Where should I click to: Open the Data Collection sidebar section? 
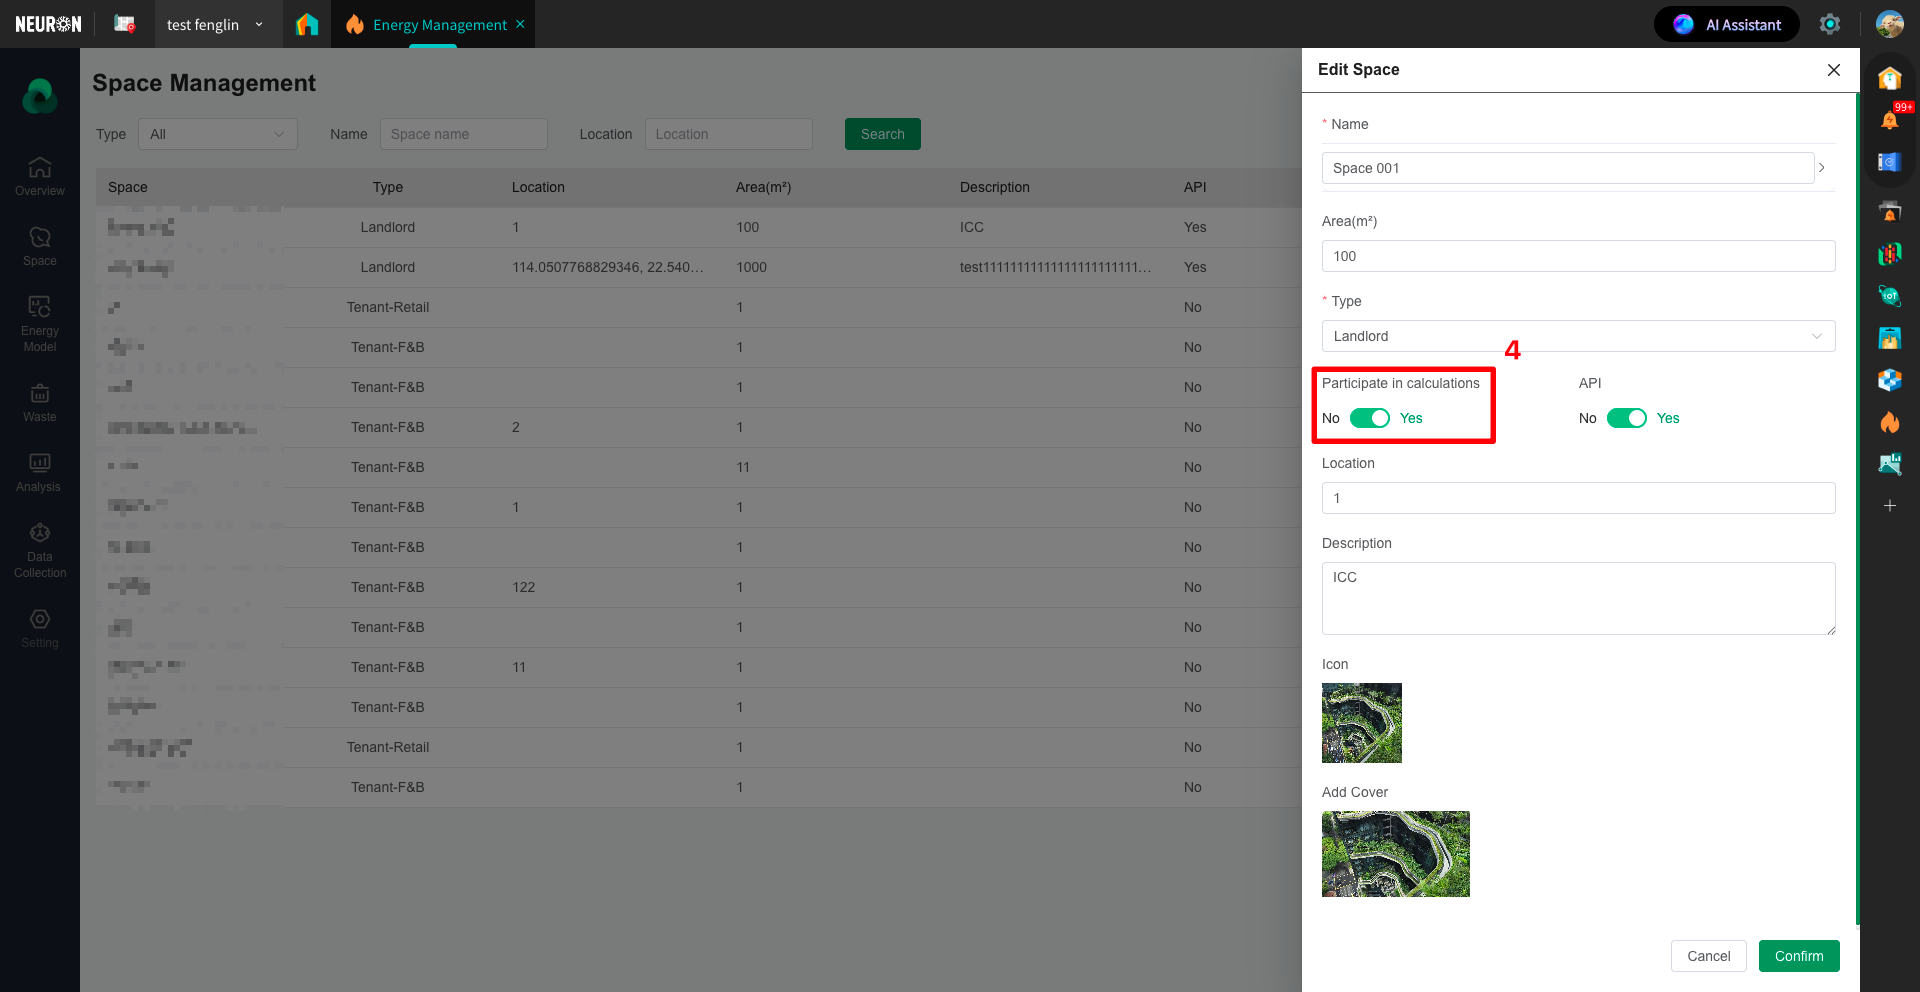coord(40,550)
